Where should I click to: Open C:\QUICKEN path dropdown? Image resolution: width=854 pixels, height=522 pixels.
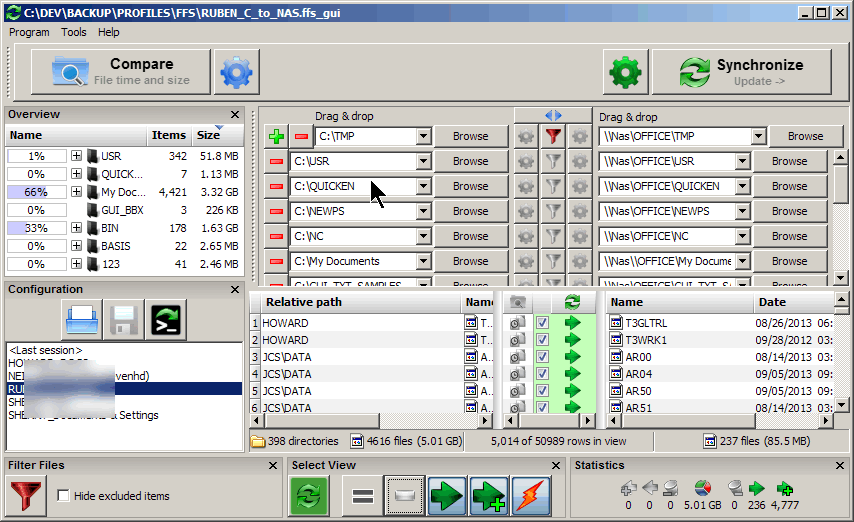424,186
